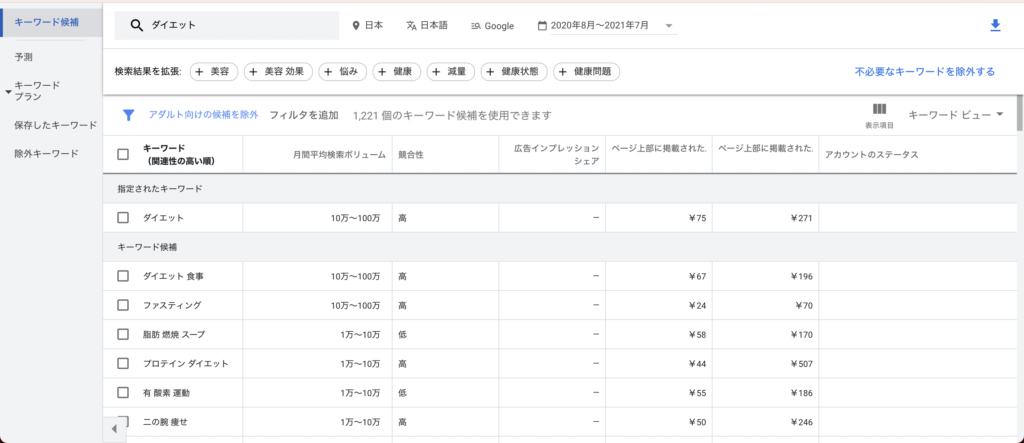
Task: Collapse the sidebar with left arrow
Action: point(114,428)
